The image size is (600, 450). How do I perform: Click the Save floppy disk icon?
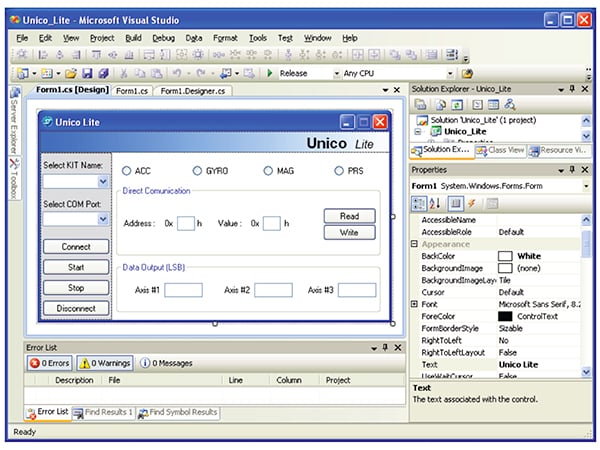(x=88, y=73)
